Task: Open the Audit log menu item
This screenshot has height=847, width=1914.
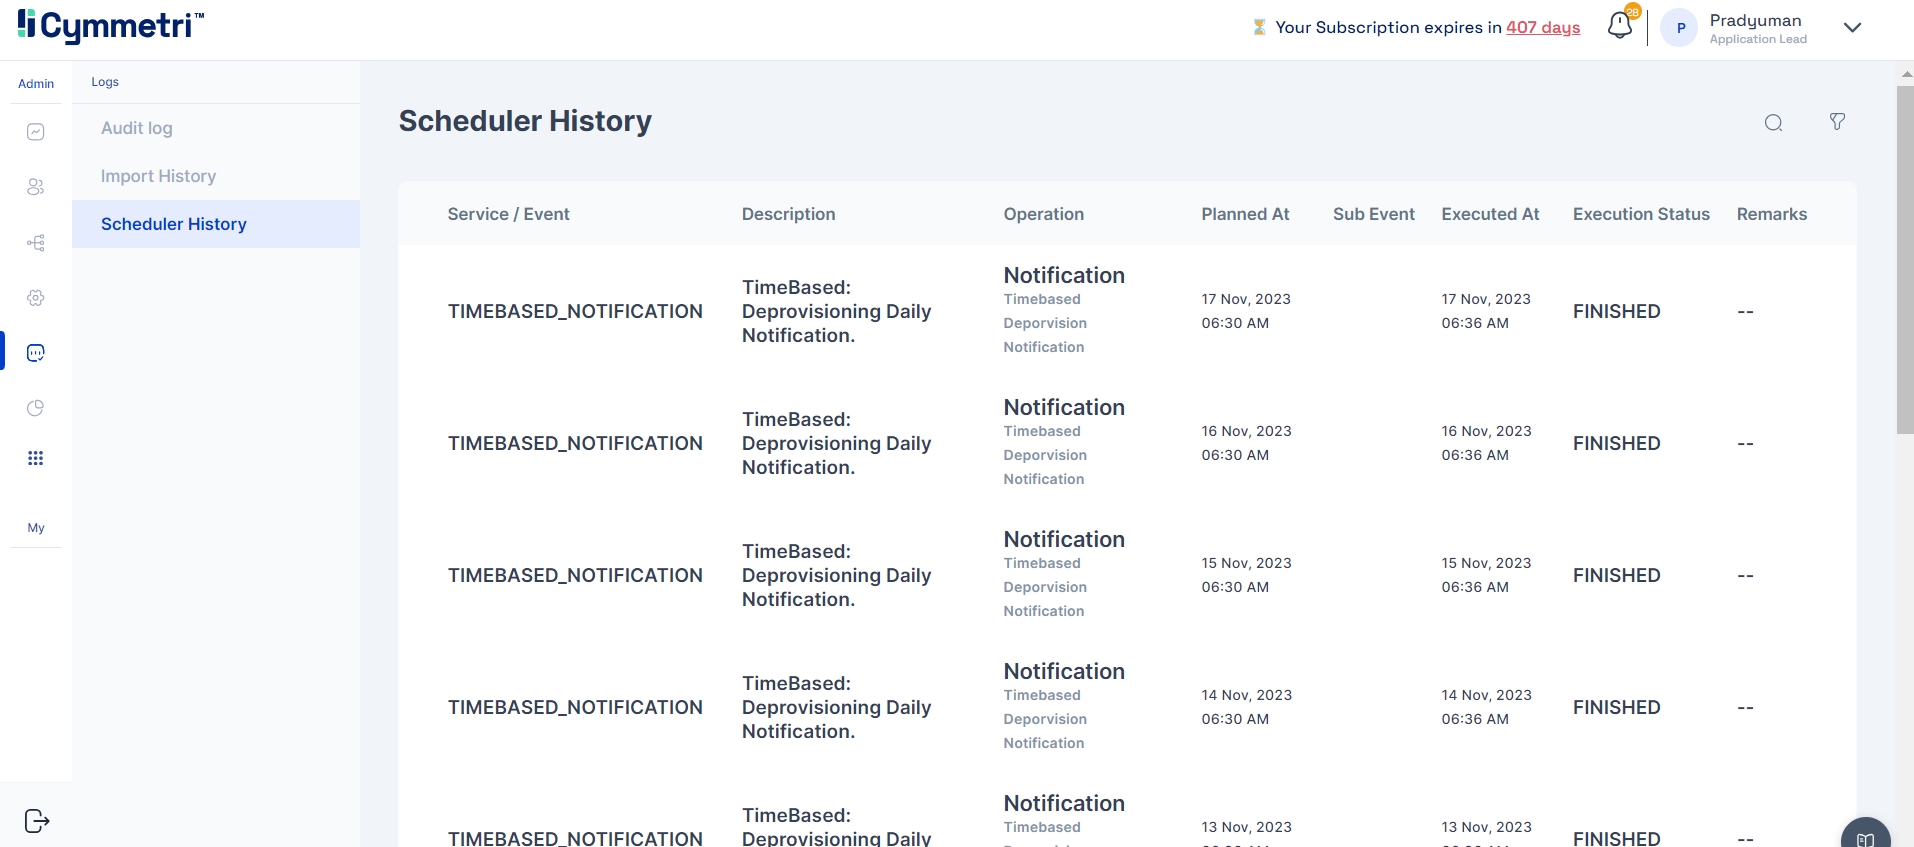Action: tap(137, 128)
